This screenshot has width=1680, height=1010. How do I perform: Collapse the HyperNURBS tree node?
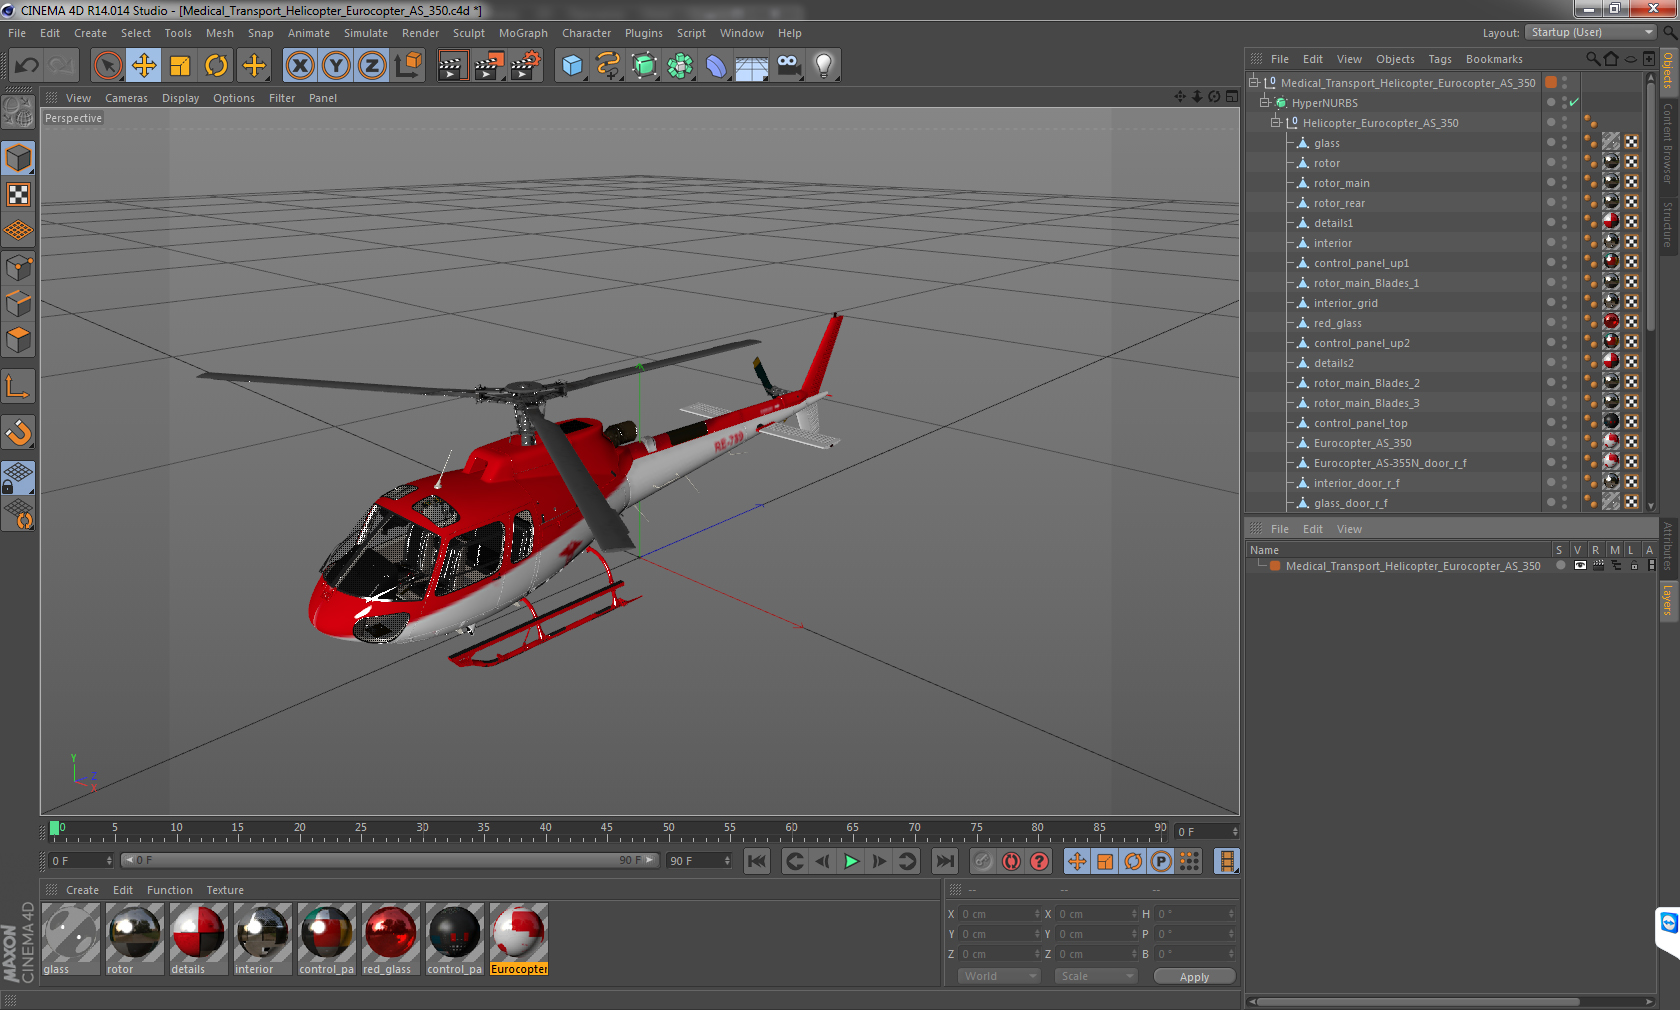point(1264,102)
